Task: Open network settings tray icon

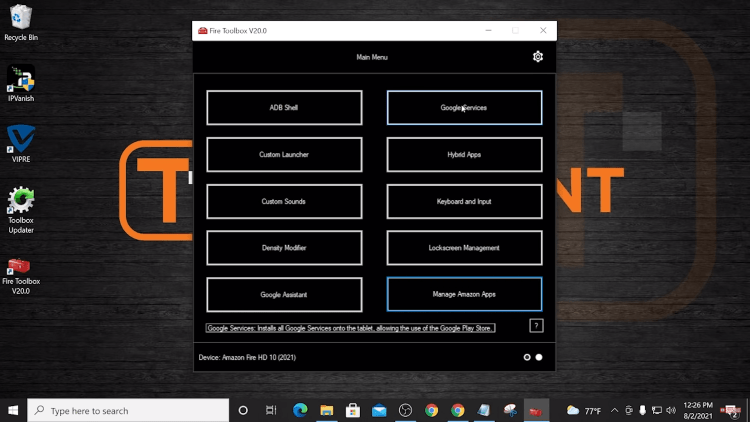Action: click(x=657, y=411)
